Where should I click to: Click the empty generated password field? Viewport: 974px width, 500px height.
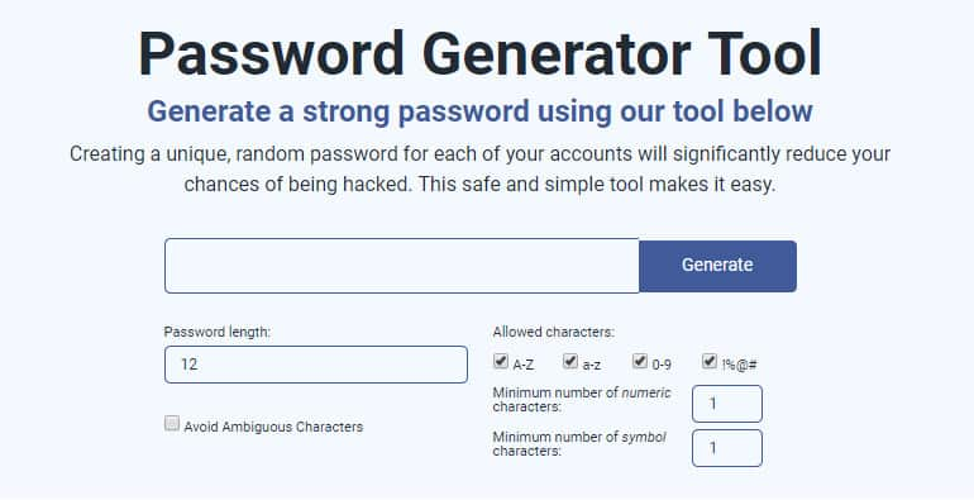click(401, 265)
